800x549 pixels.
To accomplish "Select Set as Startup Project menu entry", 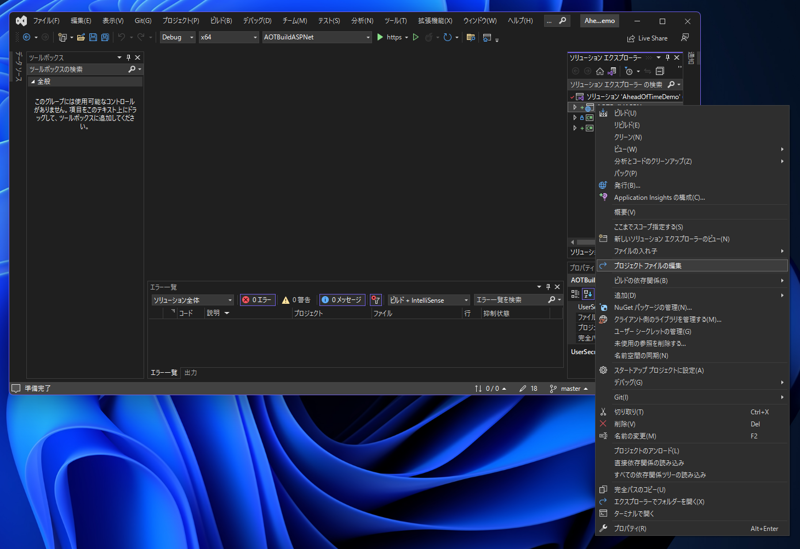I will (x=692, y=370).
